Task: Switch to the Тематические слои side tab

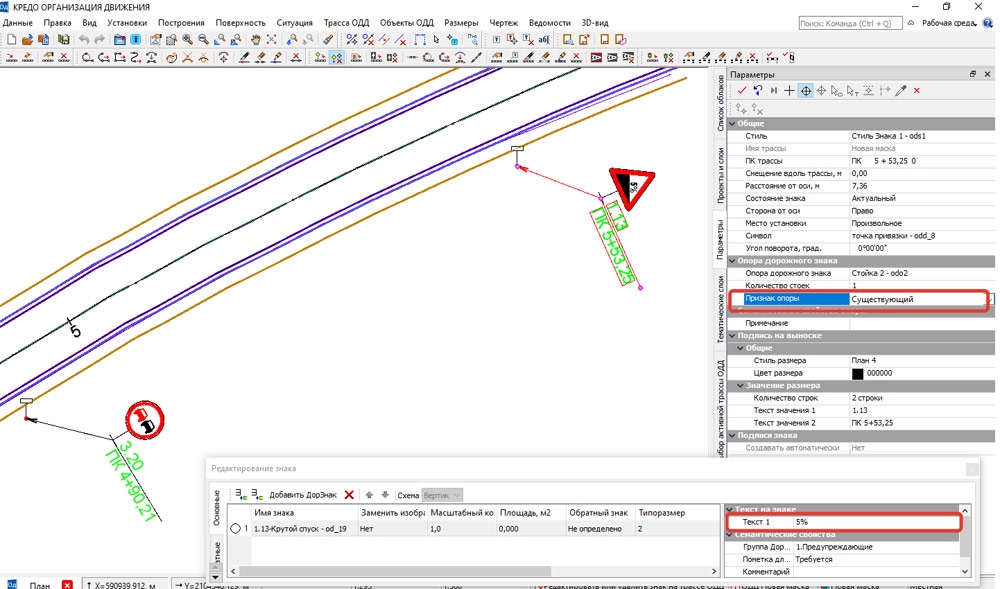Action: click(x=720, y=310)
